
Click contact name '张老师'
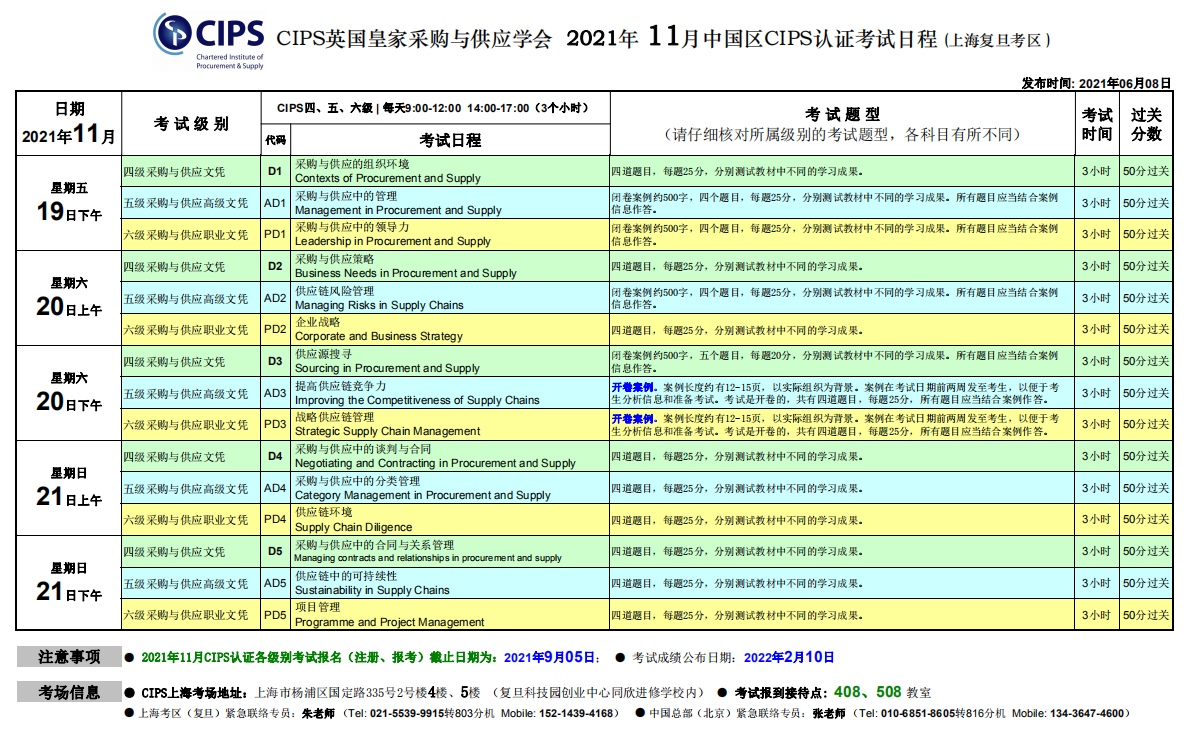pos(829,714)
